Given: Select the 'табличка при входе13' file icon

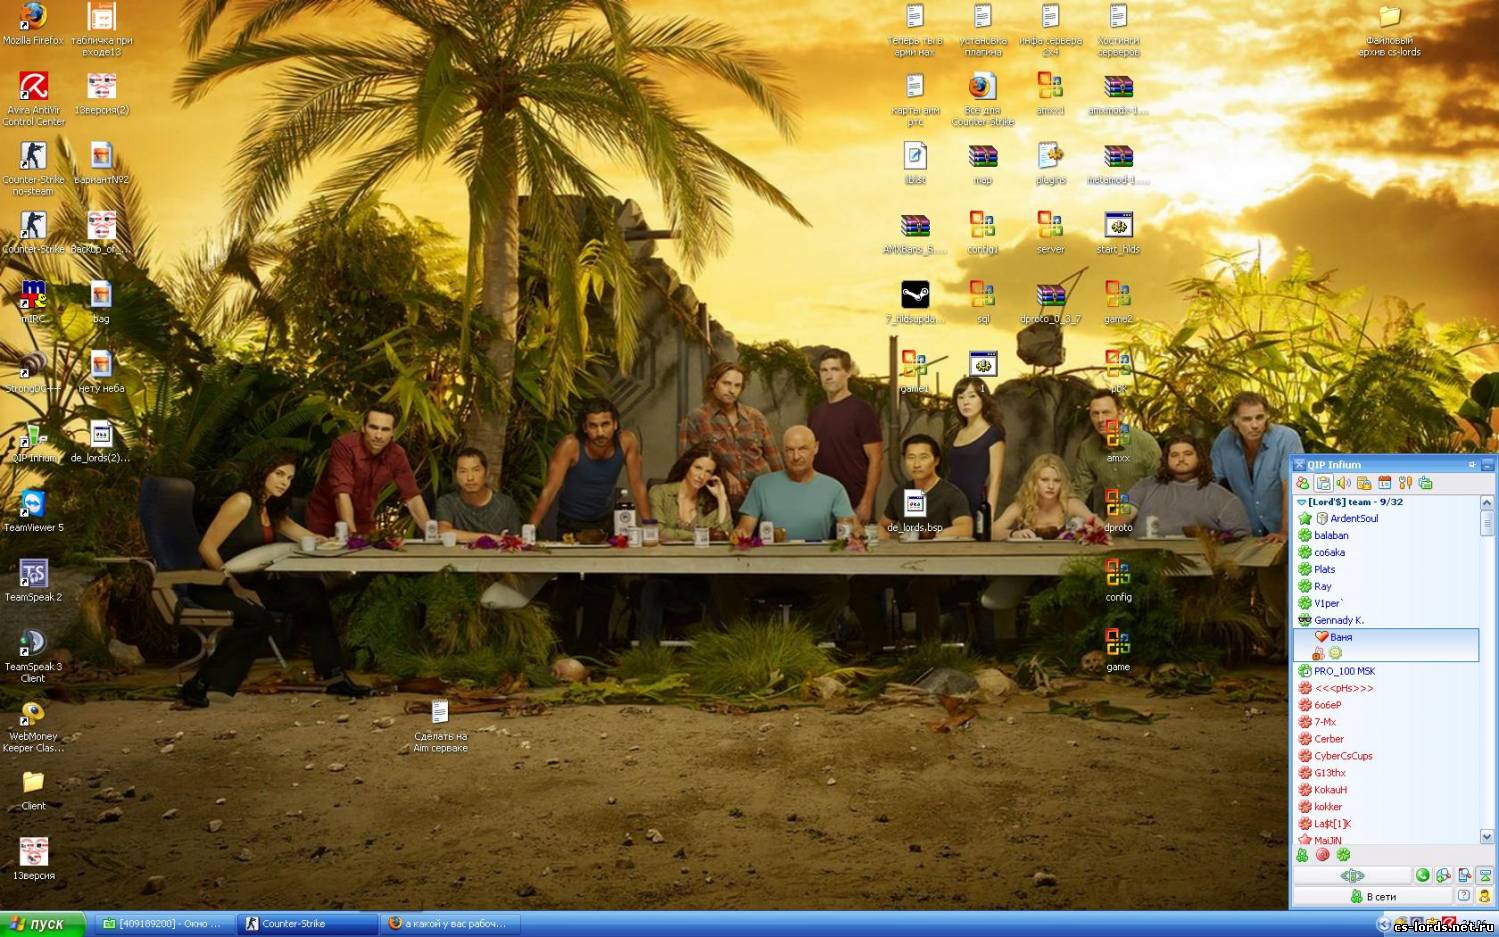Looking at the screenshot, I should pos(101,30).
